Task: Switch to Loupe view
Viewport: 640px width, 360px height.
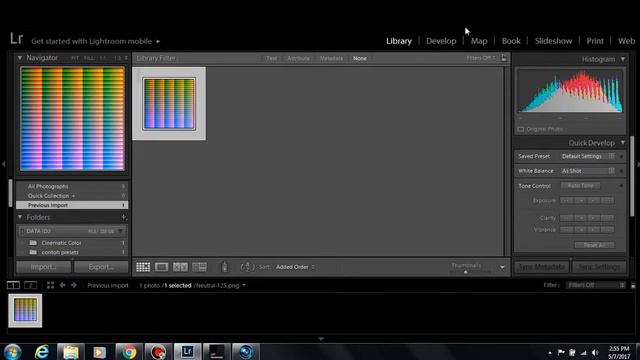Action: [x=161, y=267]
